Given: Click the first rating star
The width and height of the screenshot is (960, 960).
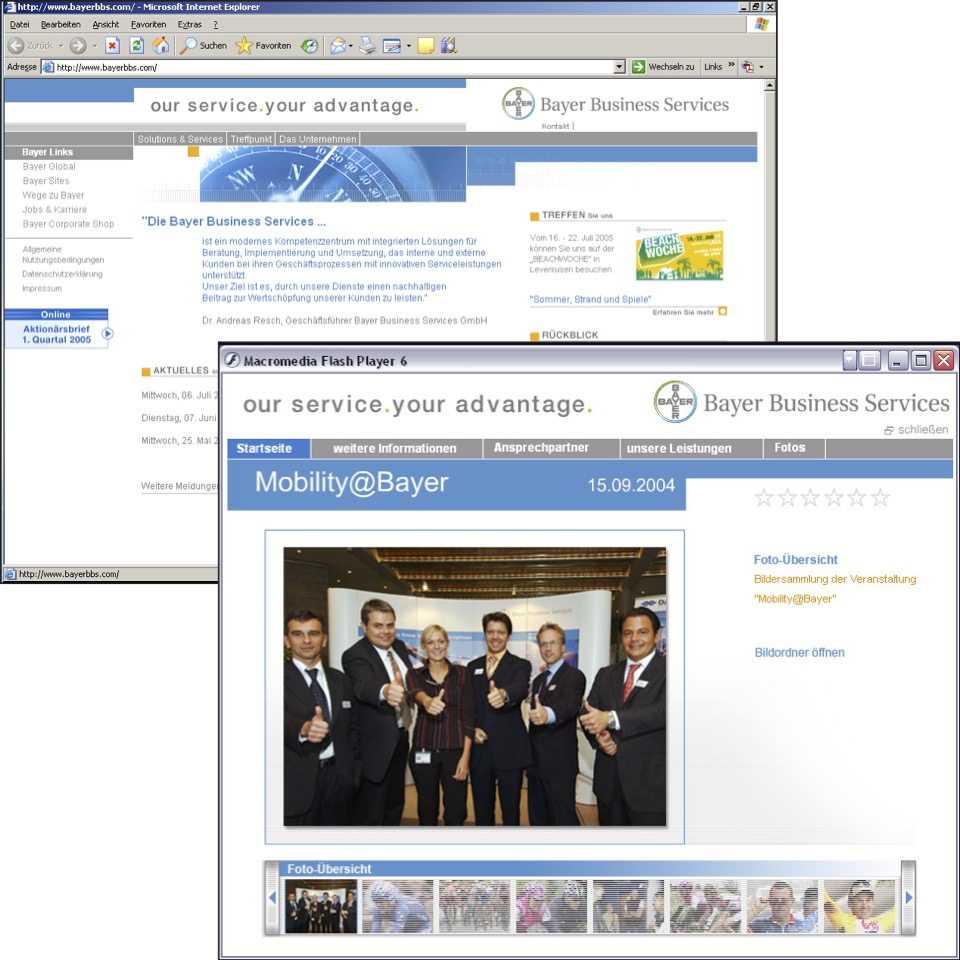Looking at the screenshot, I should (763, 497).
